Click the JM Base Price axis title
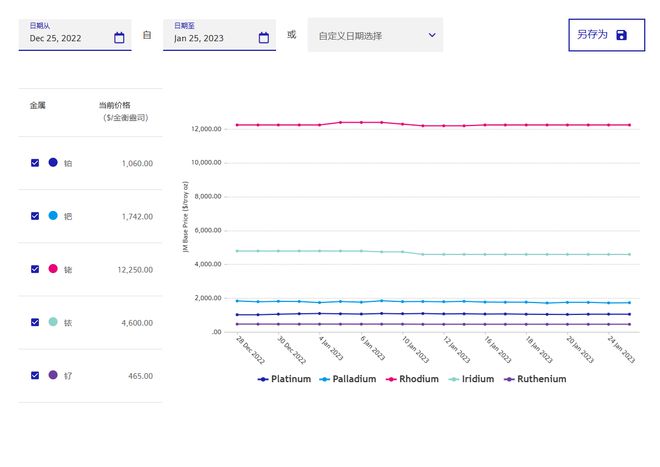 pyautogui.click(x=186, y=217)
